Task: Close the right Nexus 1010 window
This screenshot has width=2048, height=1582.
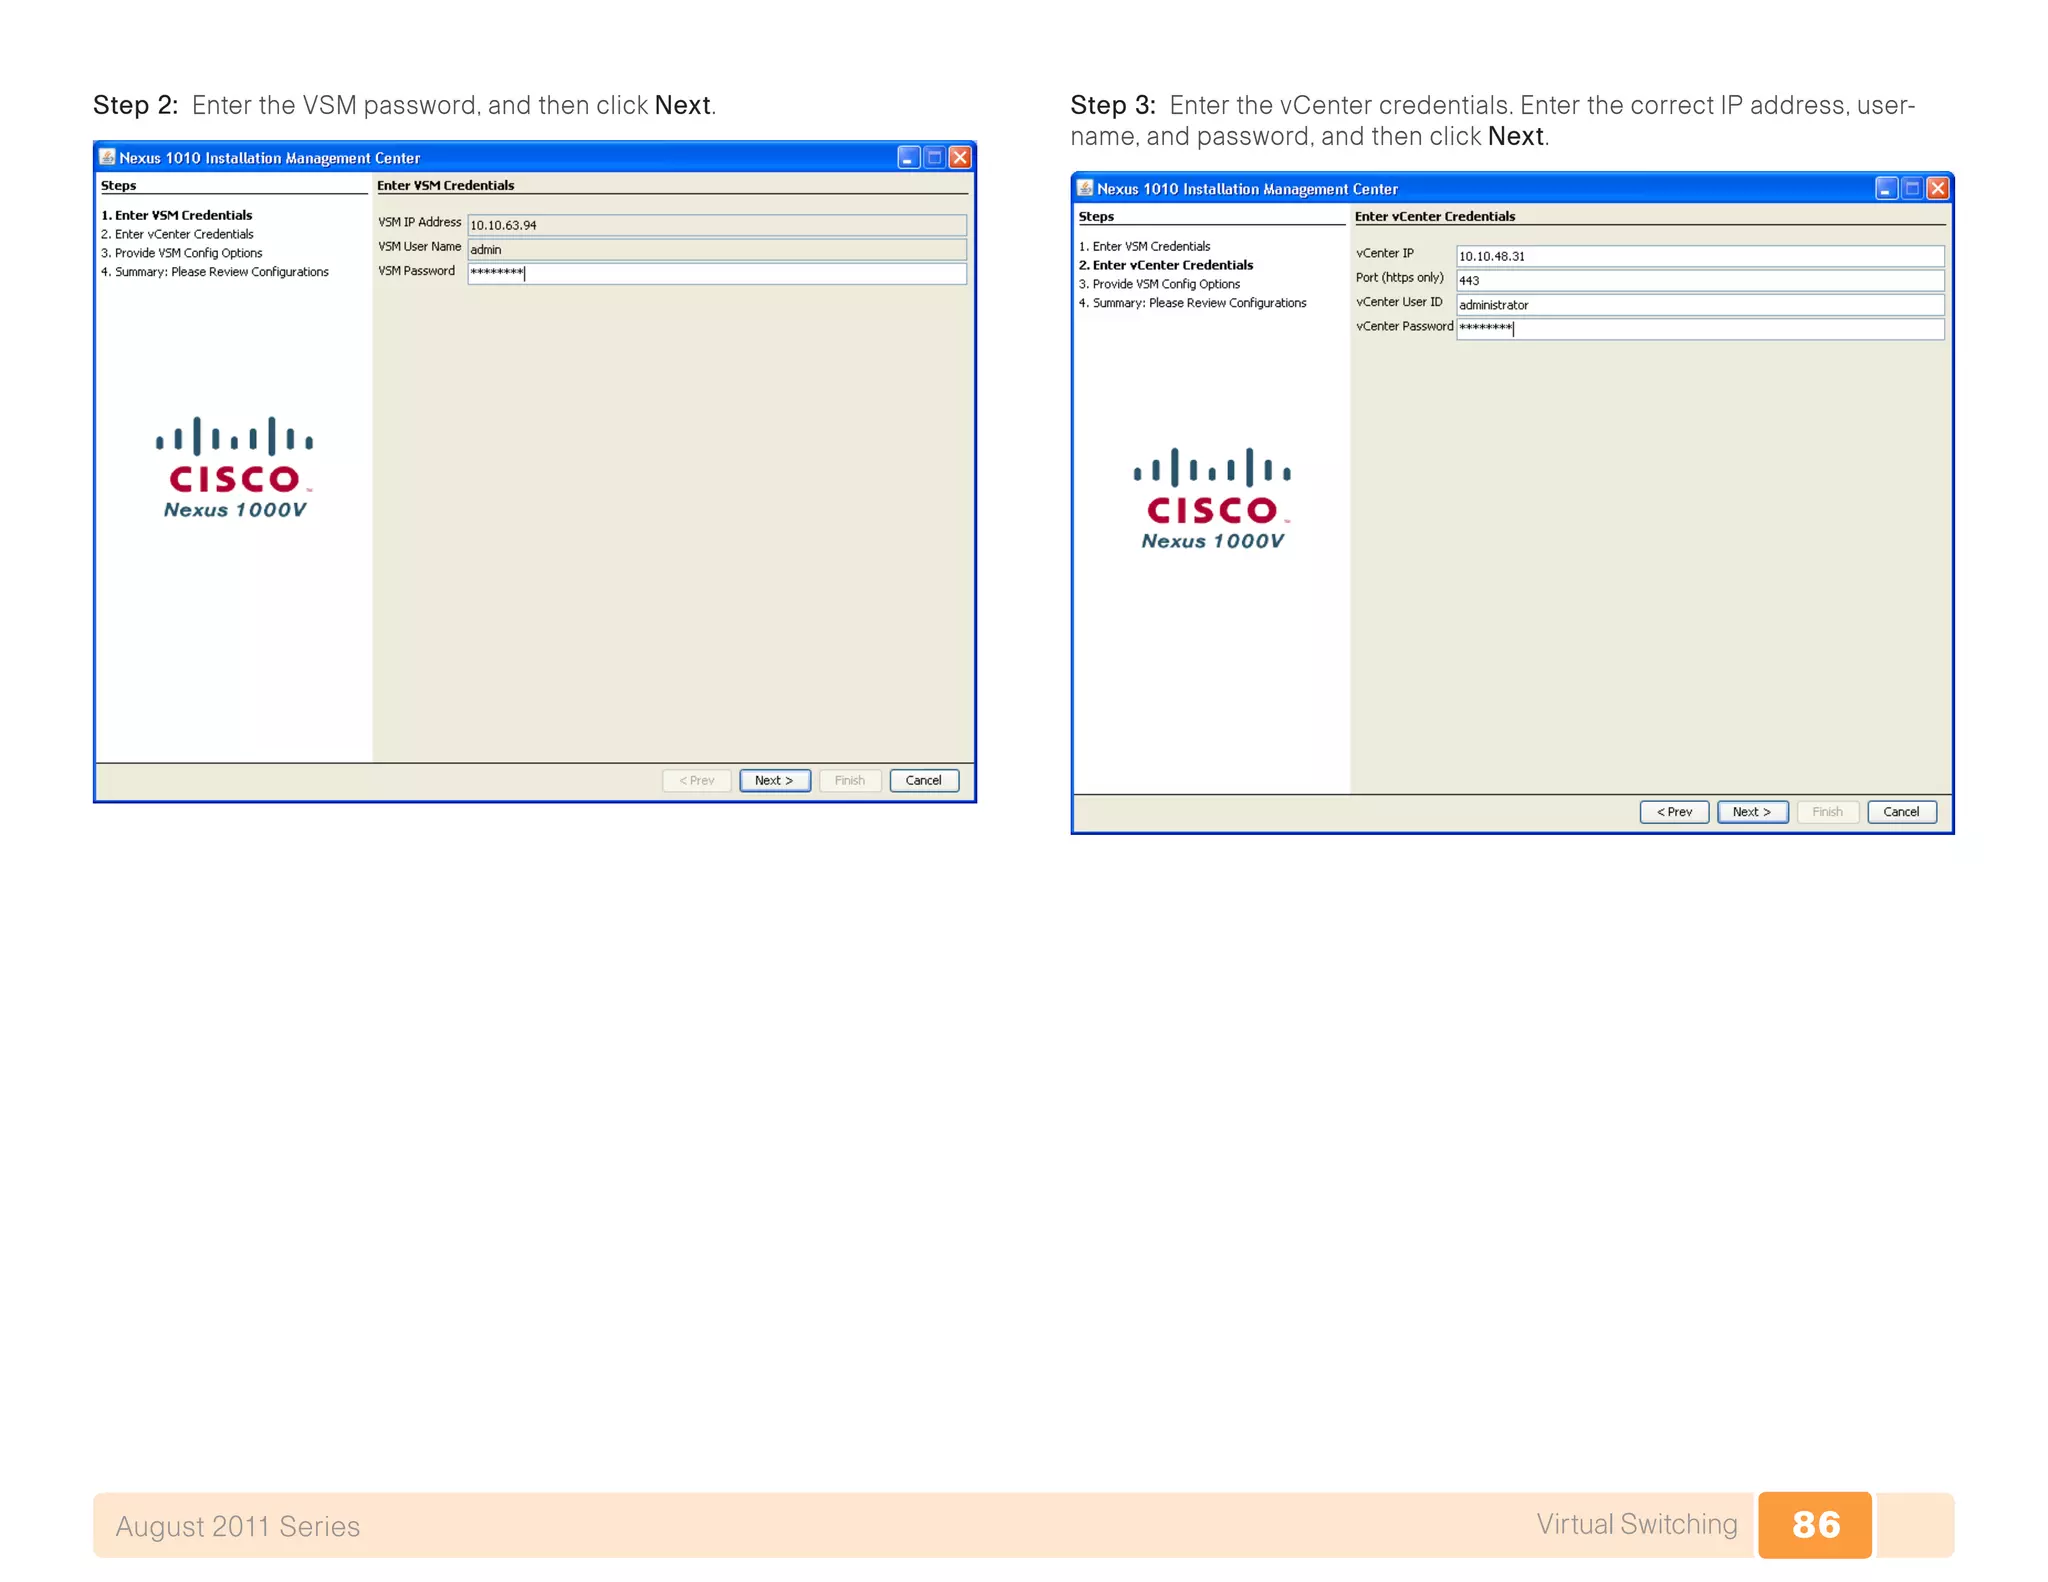Action: (1938, 189)
